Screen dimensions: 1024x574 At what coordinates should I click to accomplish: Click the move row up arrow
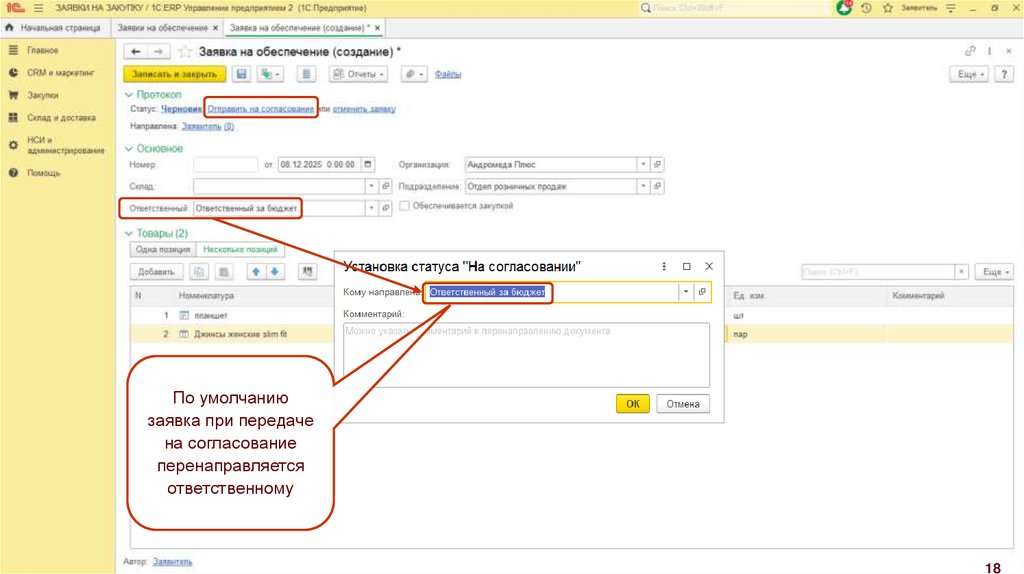[255, 271]
